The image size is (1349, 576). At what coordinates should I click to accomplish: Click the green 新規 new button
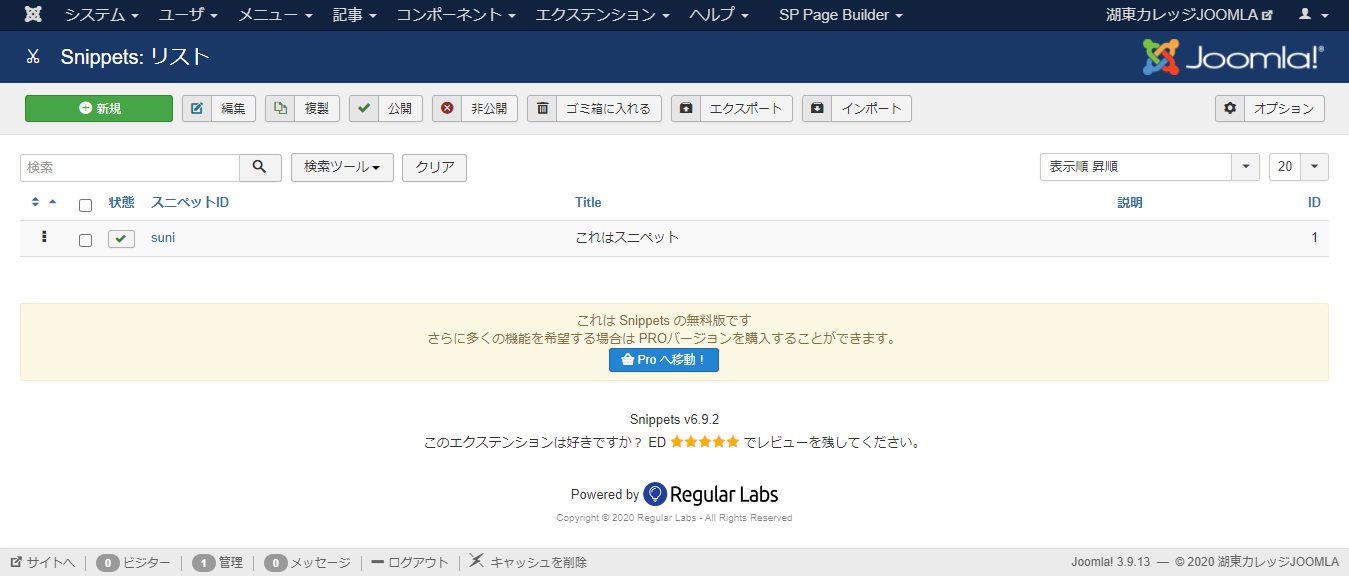coord(98,108)
